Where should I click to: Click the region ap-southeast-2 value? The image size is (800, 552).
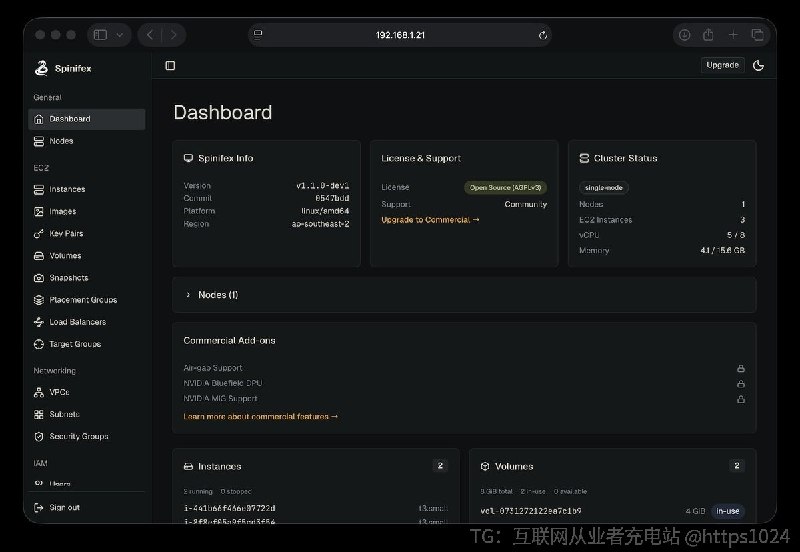click(320, 224)
